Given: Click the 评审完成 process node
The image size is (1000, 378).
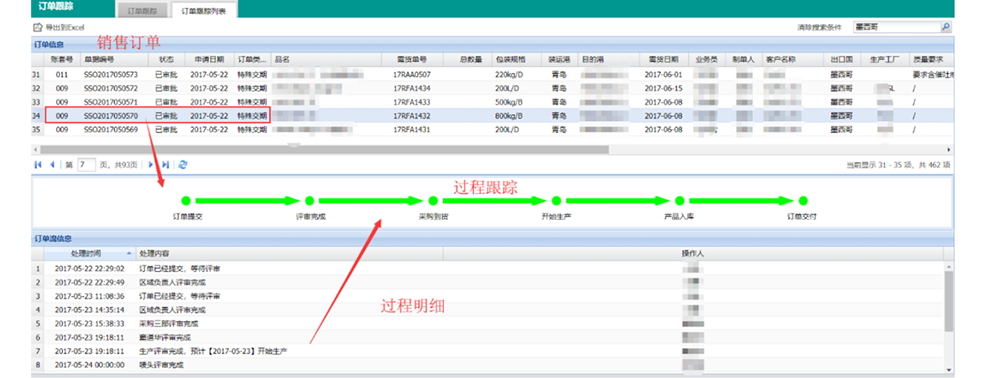Looking at the screenshot, I should pos(310,201).
